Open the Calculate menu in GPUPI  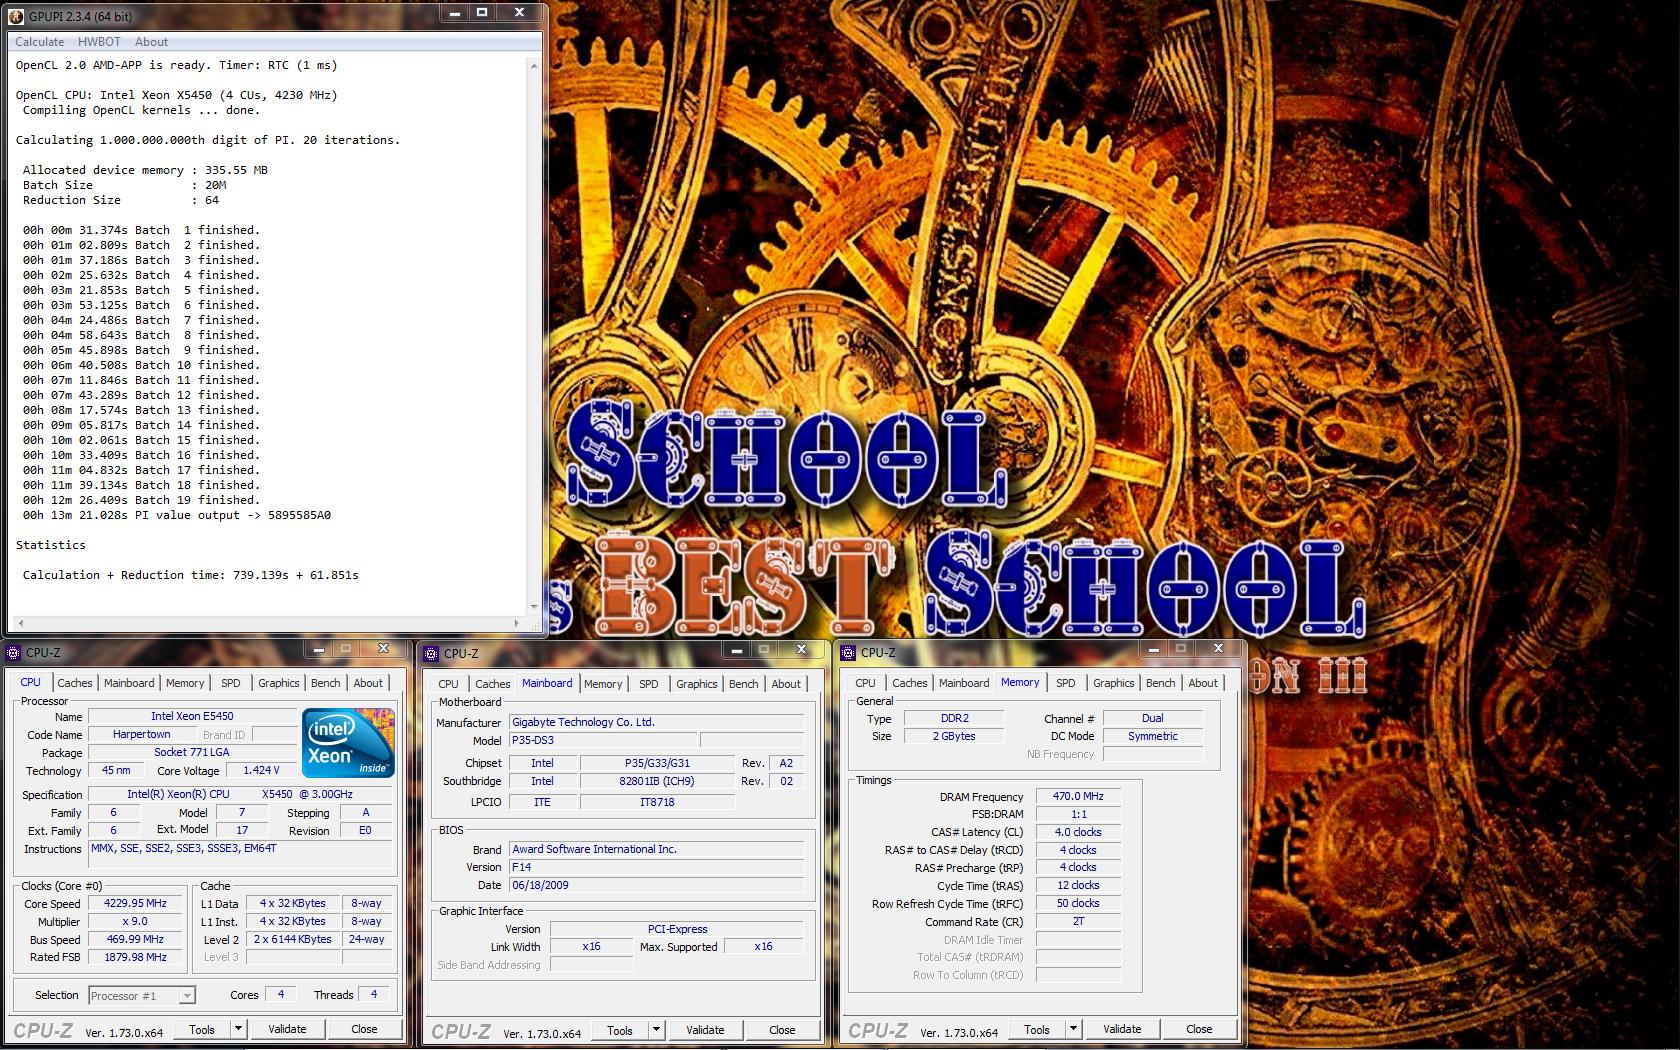coord(39,42)
